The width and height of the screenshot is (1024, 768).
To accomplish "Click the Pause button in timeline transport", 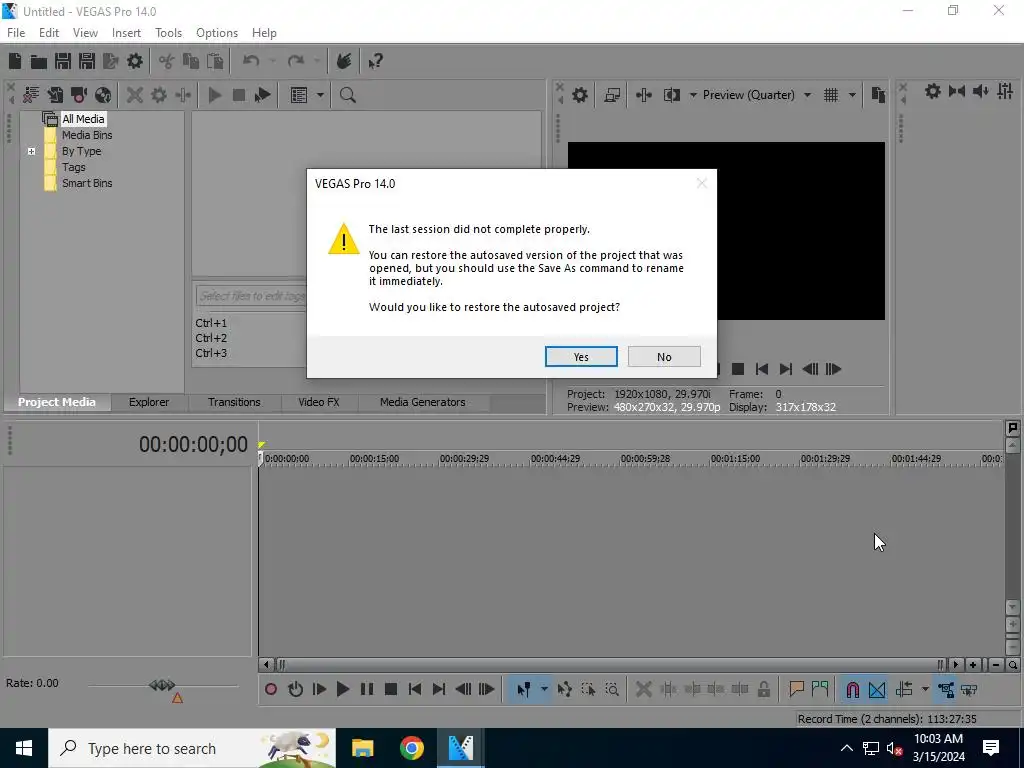I will [x=367, y=690].
